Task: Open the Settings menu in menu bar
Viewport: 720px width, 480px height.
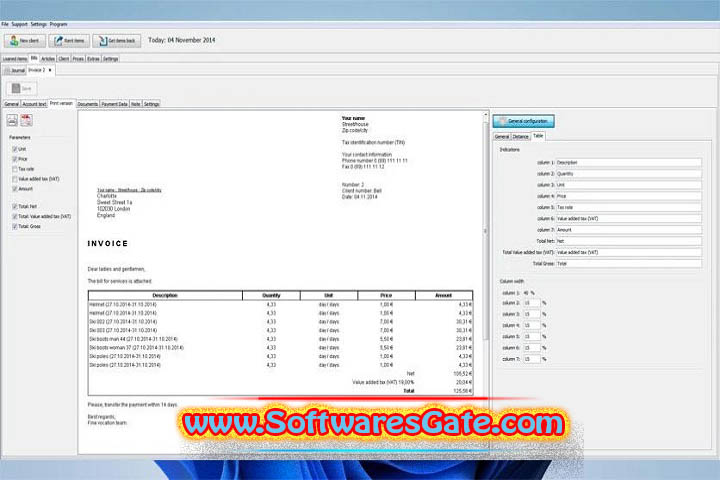Action: [39, 24]
